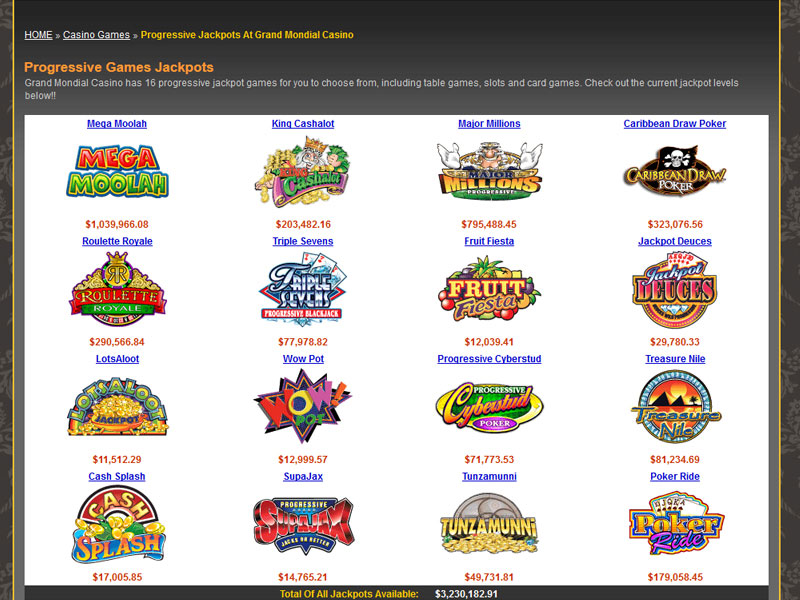Click the Roulette Royale game logo
Screen dimensions: 800x600
click(117, 289)
